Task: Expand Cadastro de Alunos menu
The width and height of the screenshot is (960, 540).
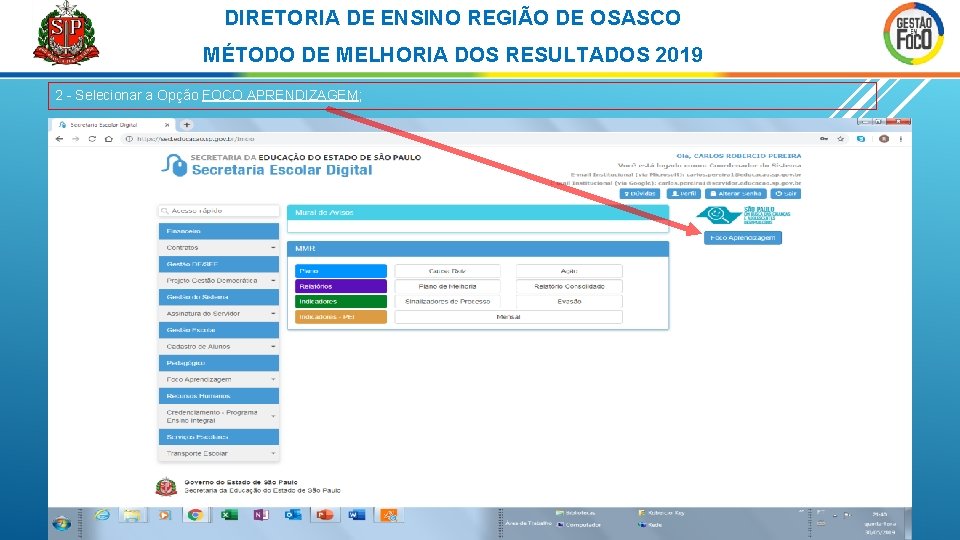Action: [219, 347]
